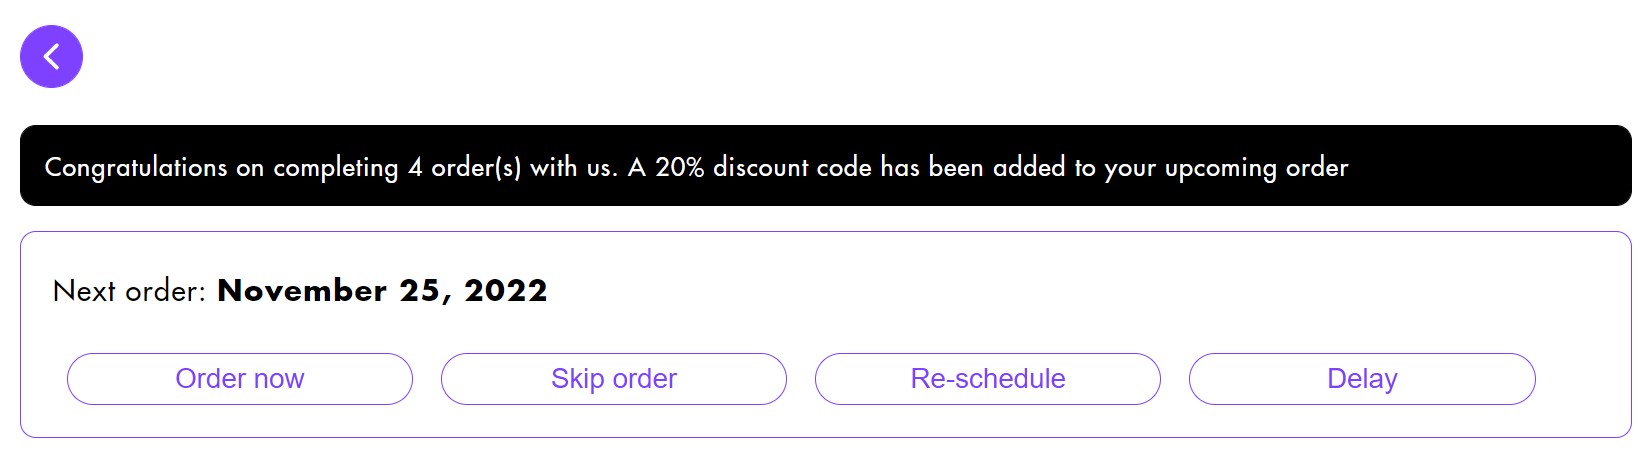
Task: Delay the November 25 order
Action: click(1362, 379)
